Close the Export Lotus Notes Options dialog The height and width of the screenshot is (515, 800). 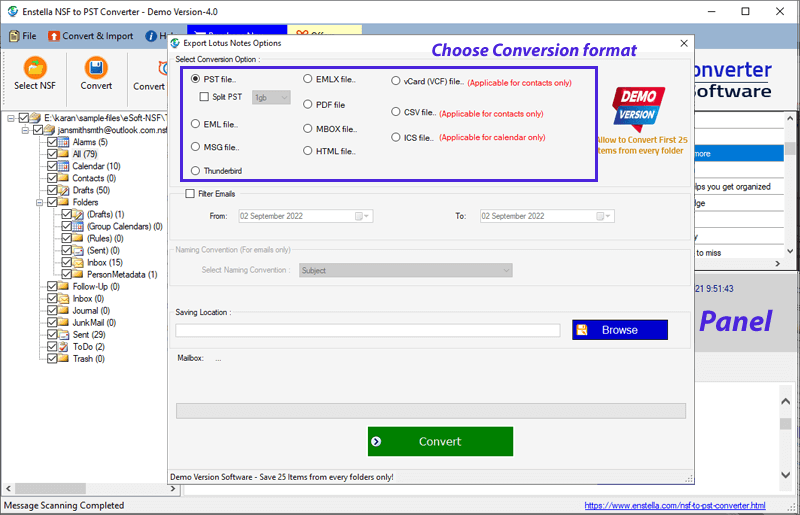click(684, 43)
